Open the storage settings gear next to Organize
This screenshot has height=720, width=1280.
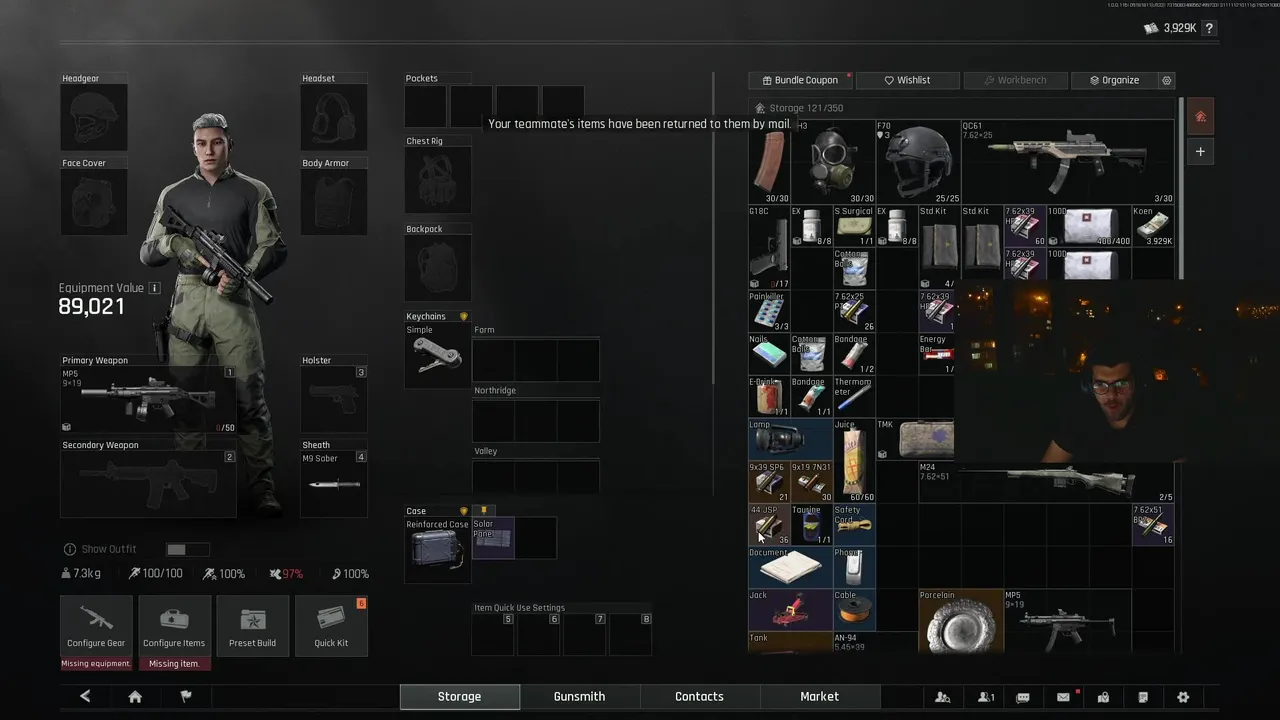[1166, 80]
